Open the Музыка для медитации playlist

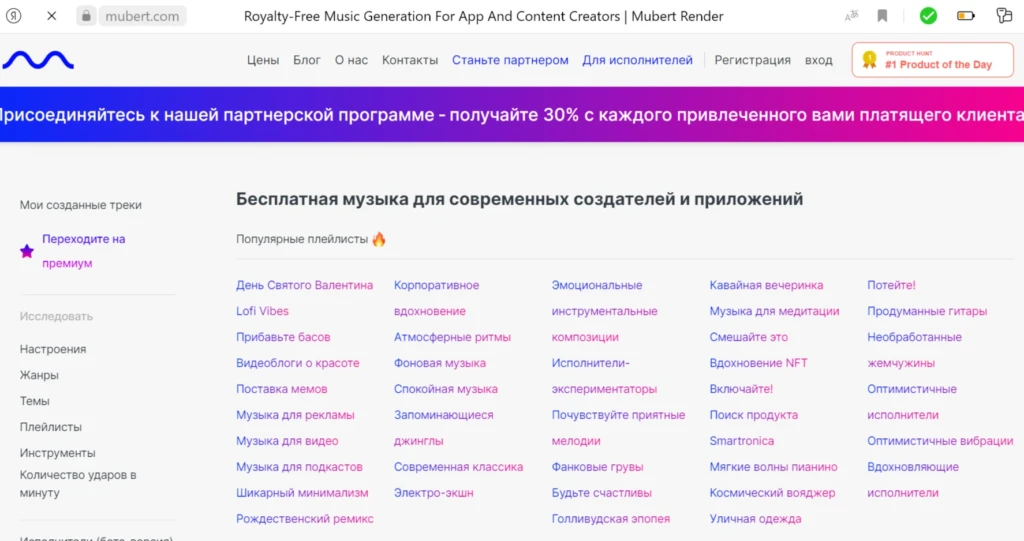click(x=775, y=311)
